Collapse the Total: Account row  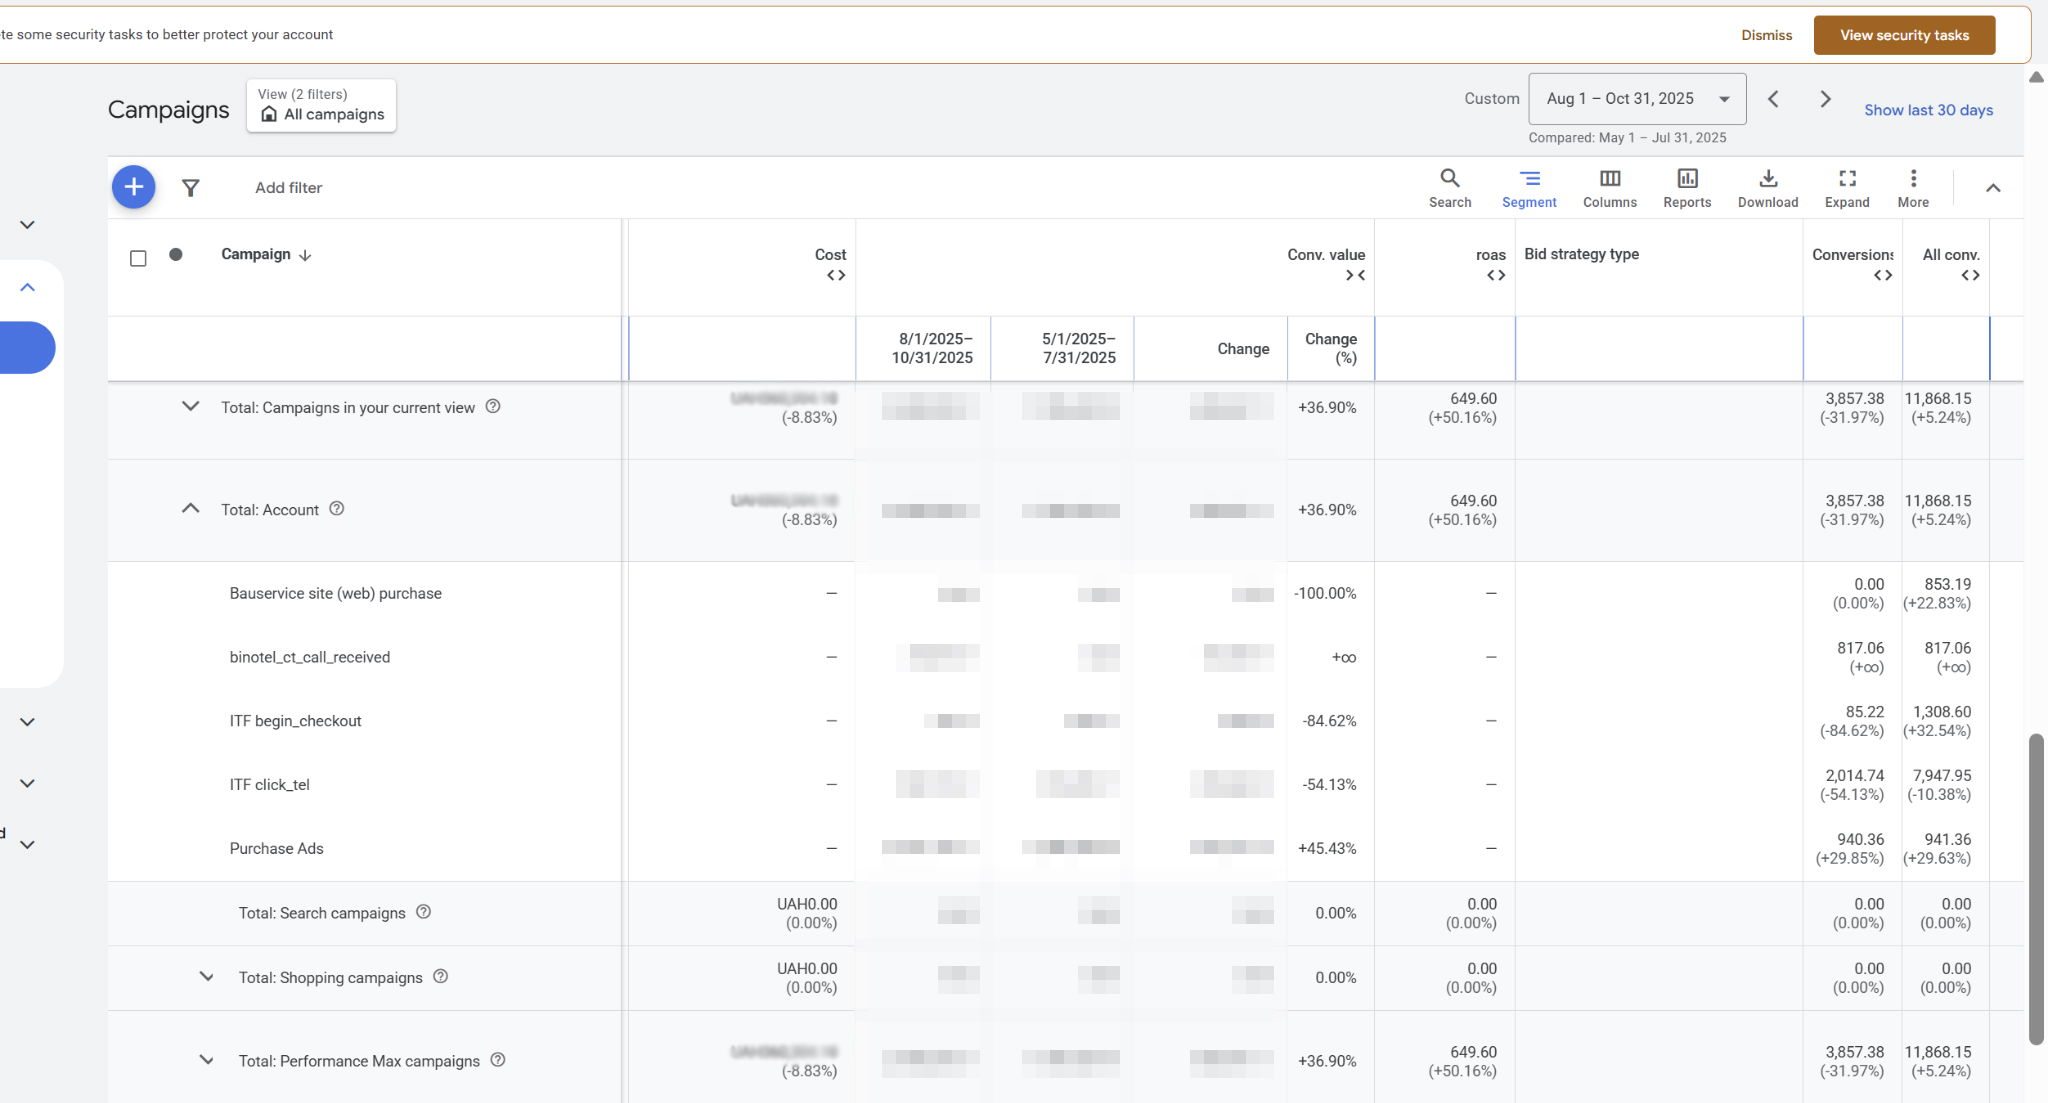tap(190, 508)
